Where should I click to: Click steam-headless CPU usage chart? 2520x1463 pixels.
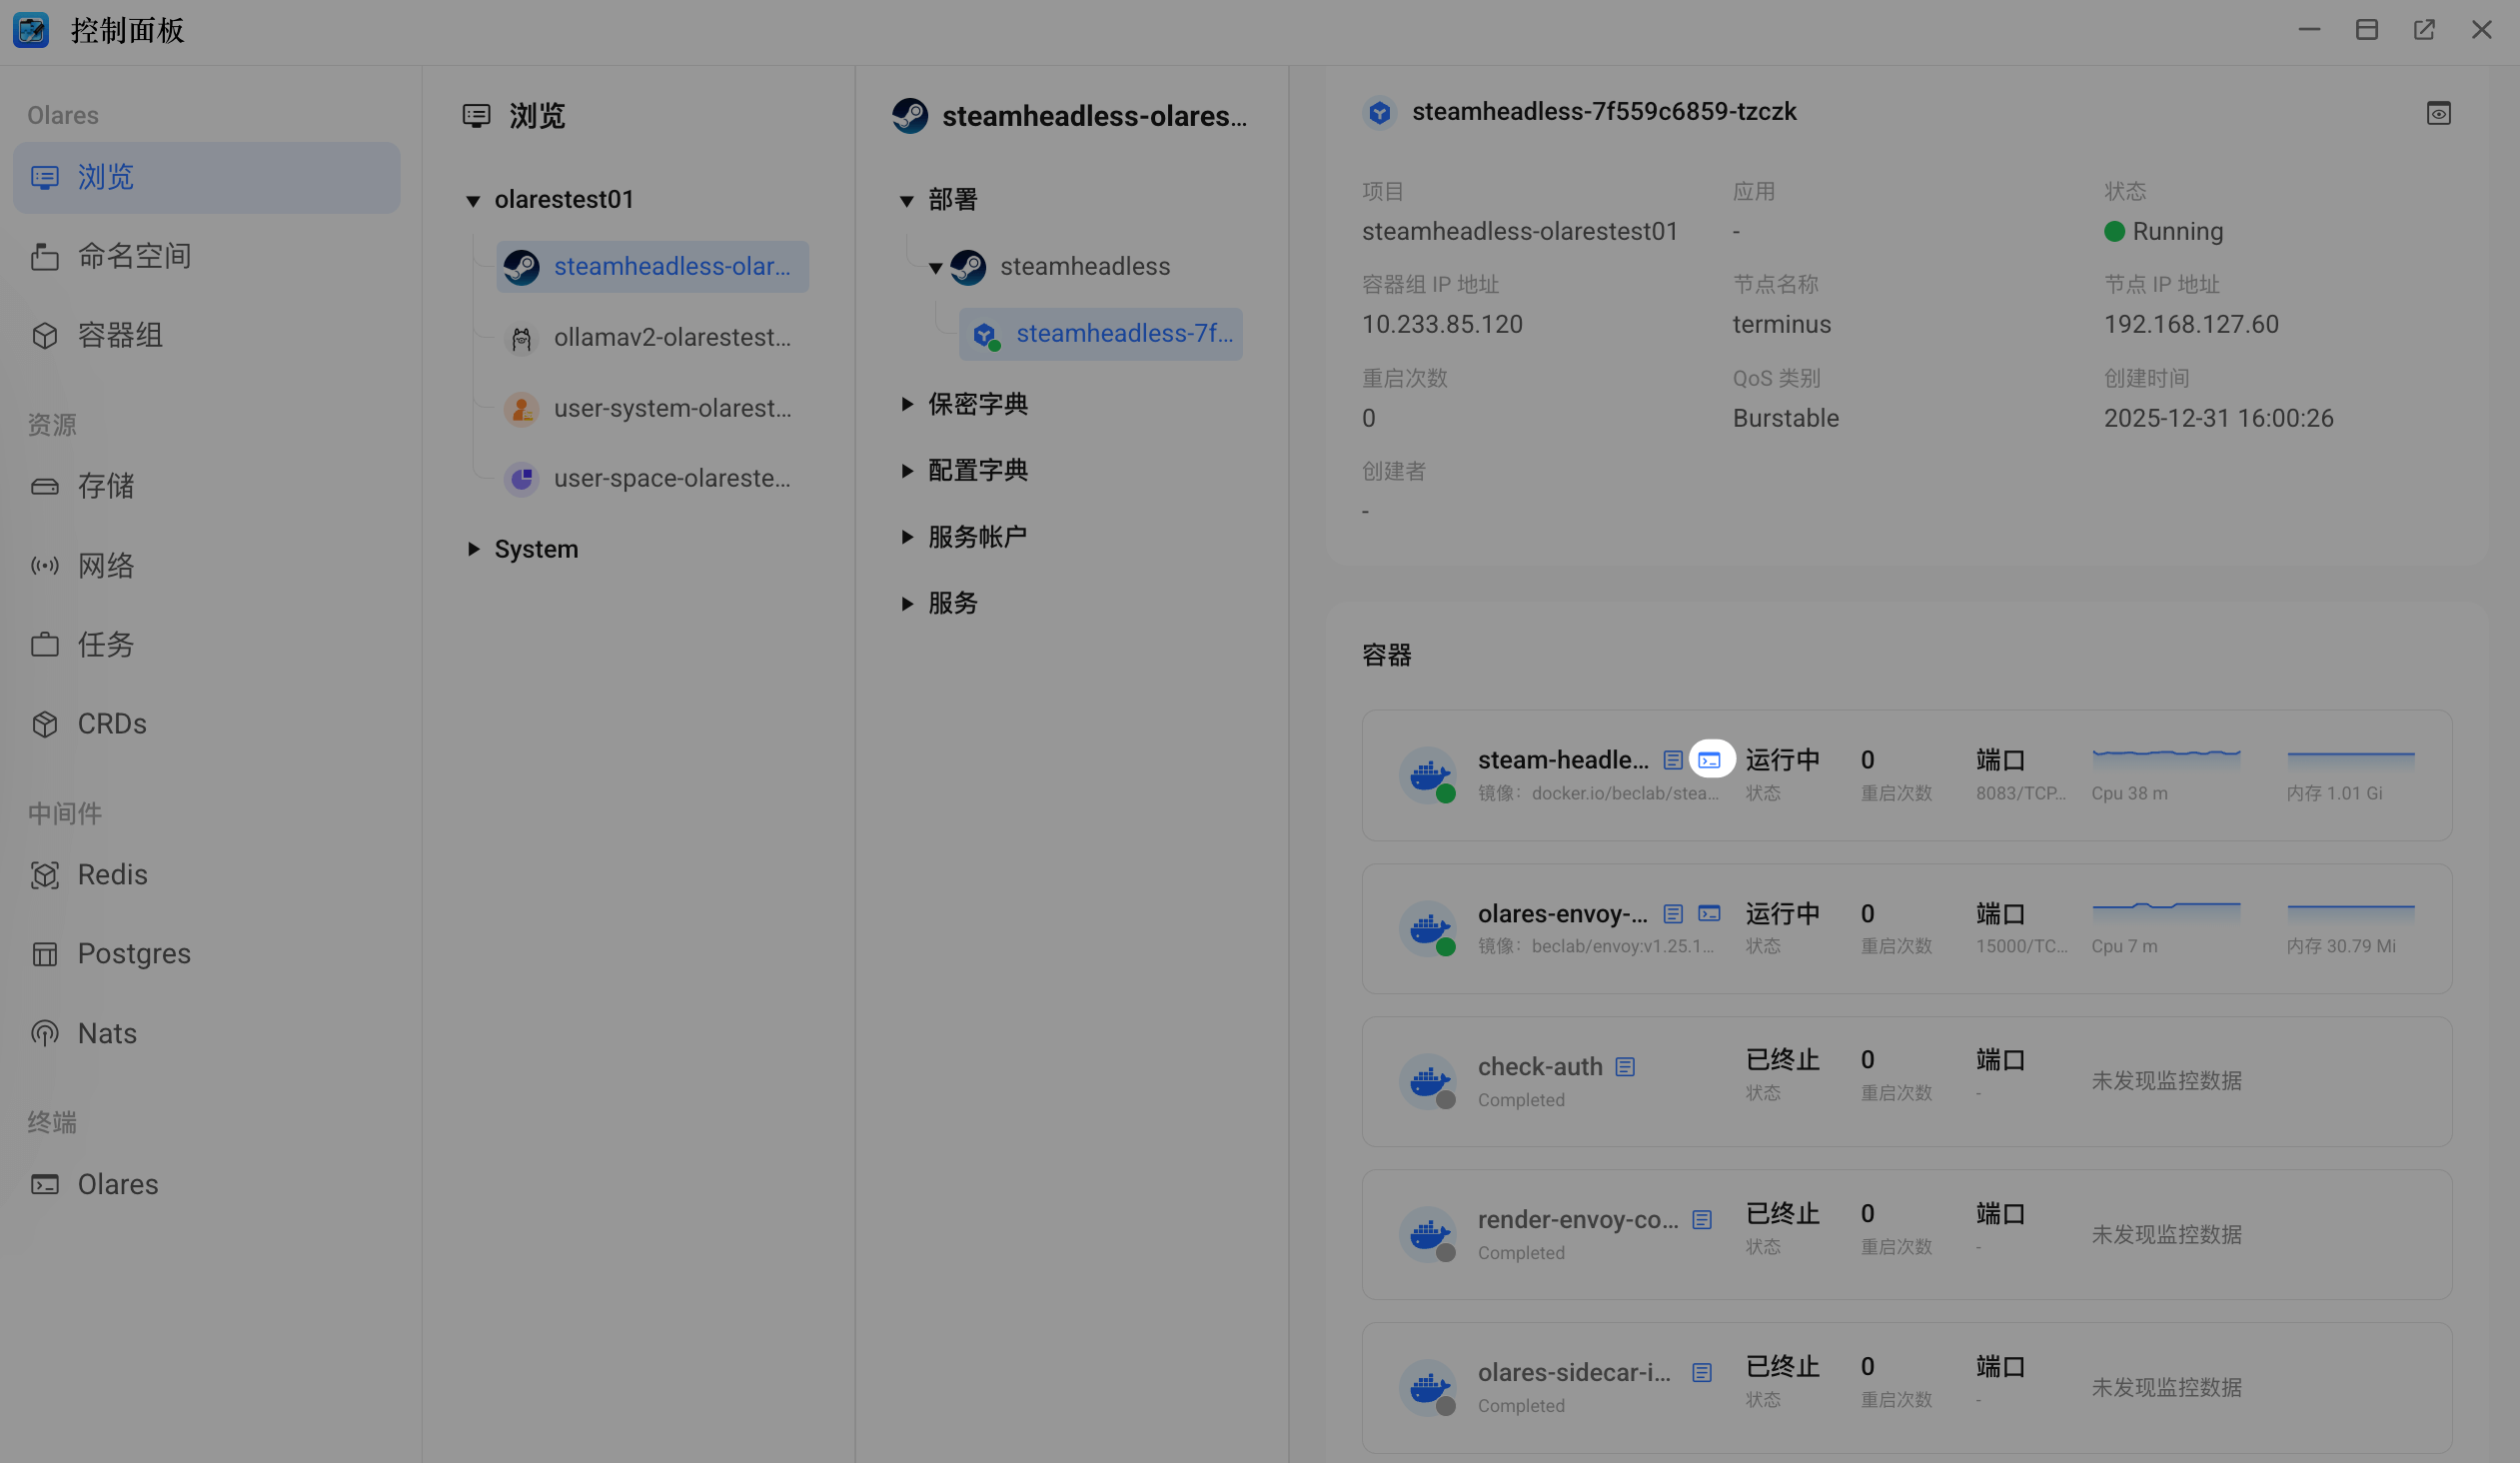click(x=2165, y=760)
